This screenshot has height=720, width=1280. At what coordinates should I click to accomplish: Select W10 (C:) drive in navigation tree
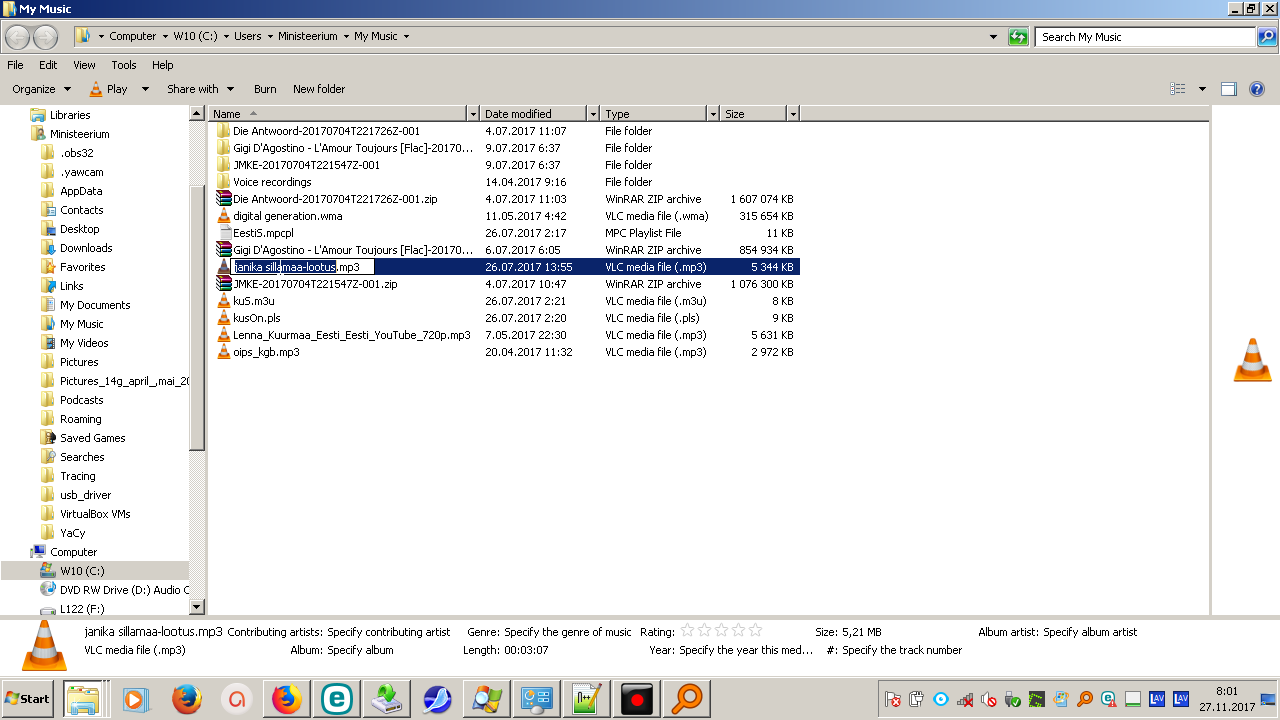(82, 571)
